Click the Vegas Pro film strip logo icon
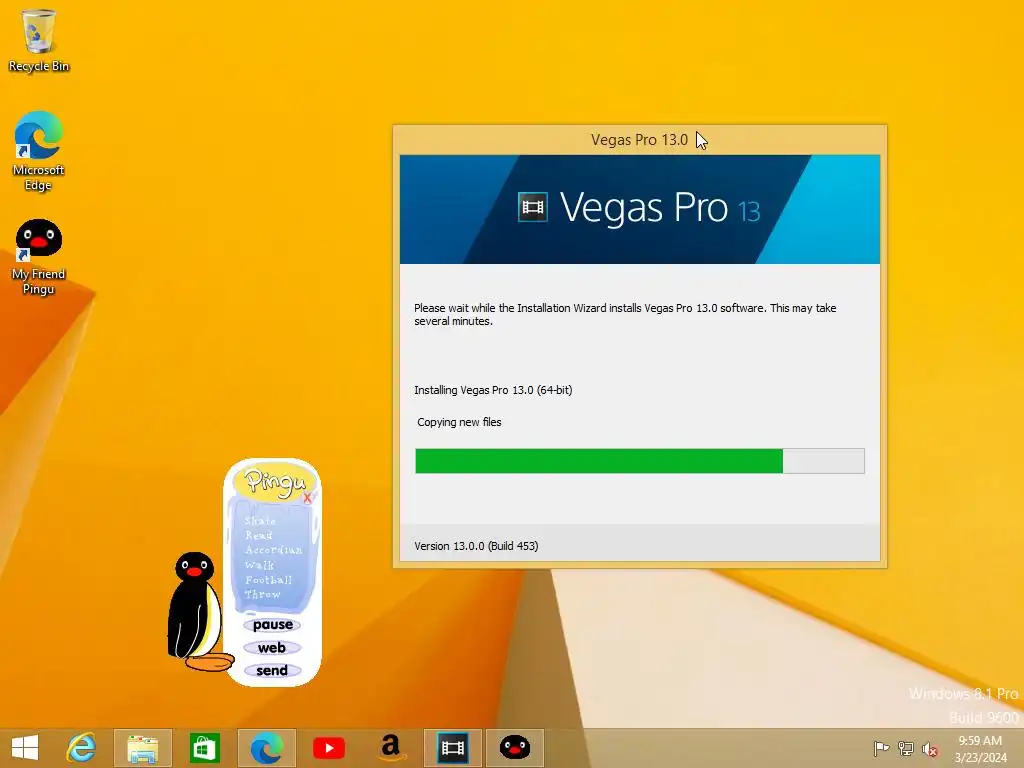1024x768 pixels. tap(533, 208)
